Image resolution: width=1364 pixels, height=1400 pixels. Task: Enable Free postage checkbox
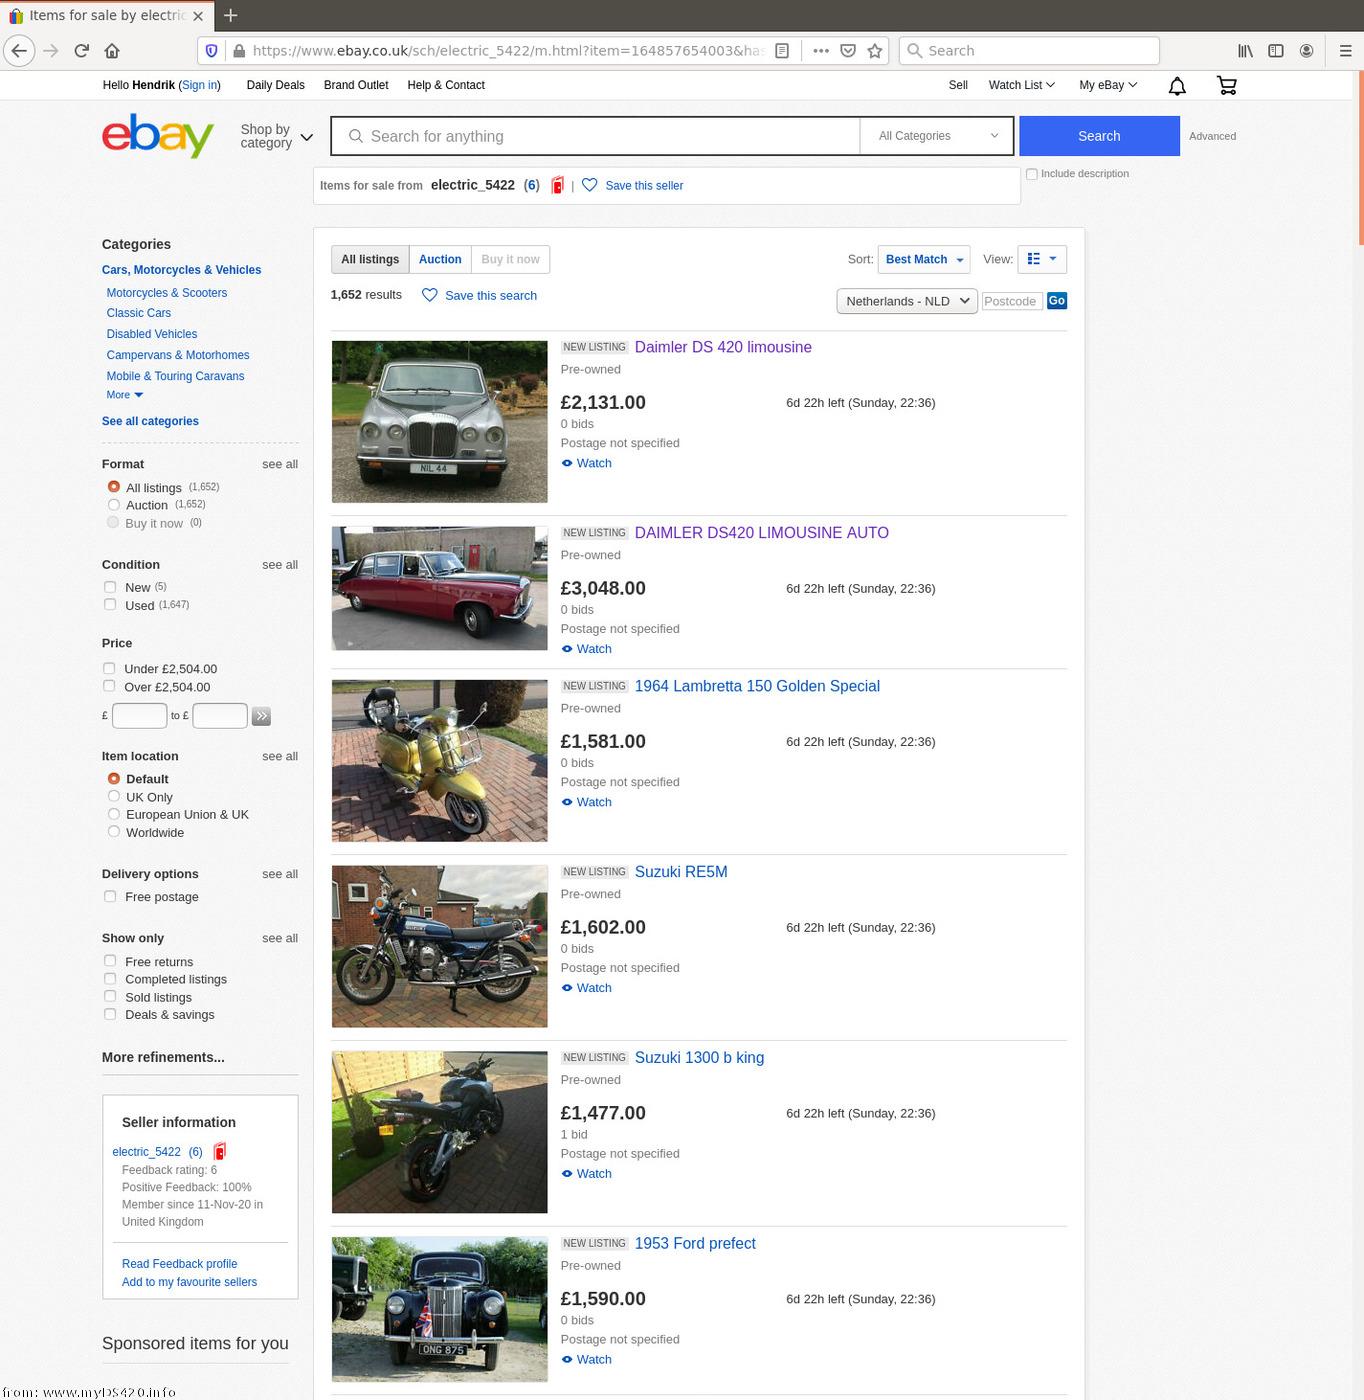110,896
